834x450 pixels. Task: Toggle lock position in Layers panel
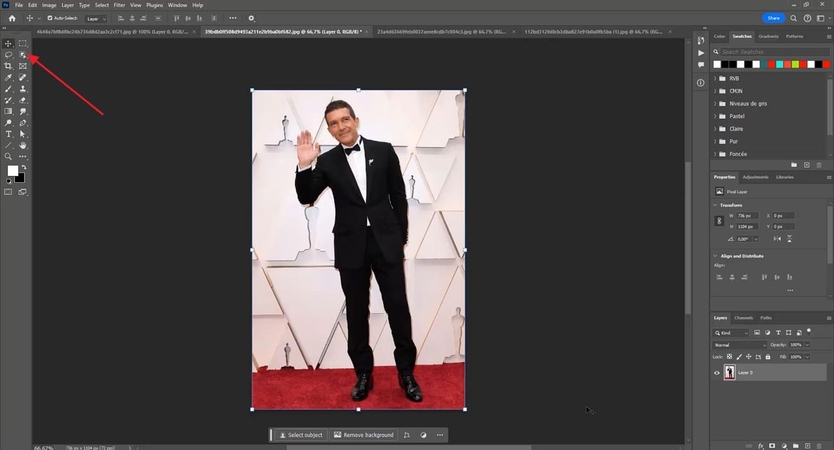(x=748, y=357)
